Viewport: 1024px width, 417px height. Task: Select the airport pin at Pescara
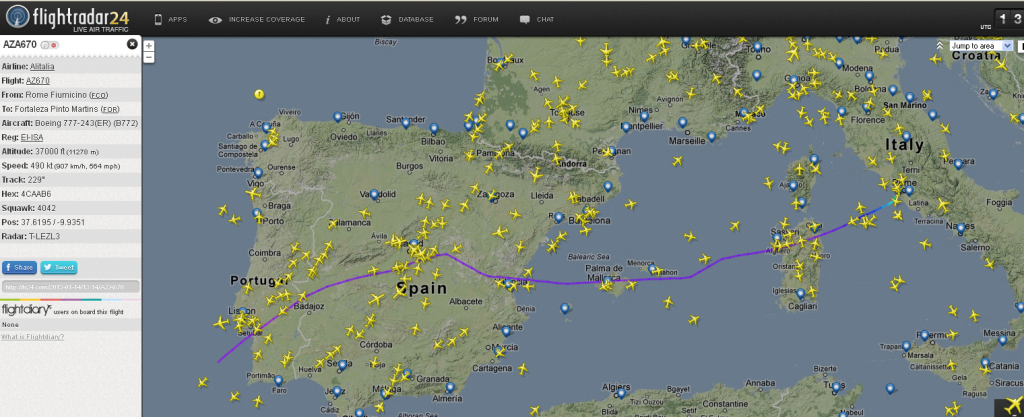click(x=958, y=164)
